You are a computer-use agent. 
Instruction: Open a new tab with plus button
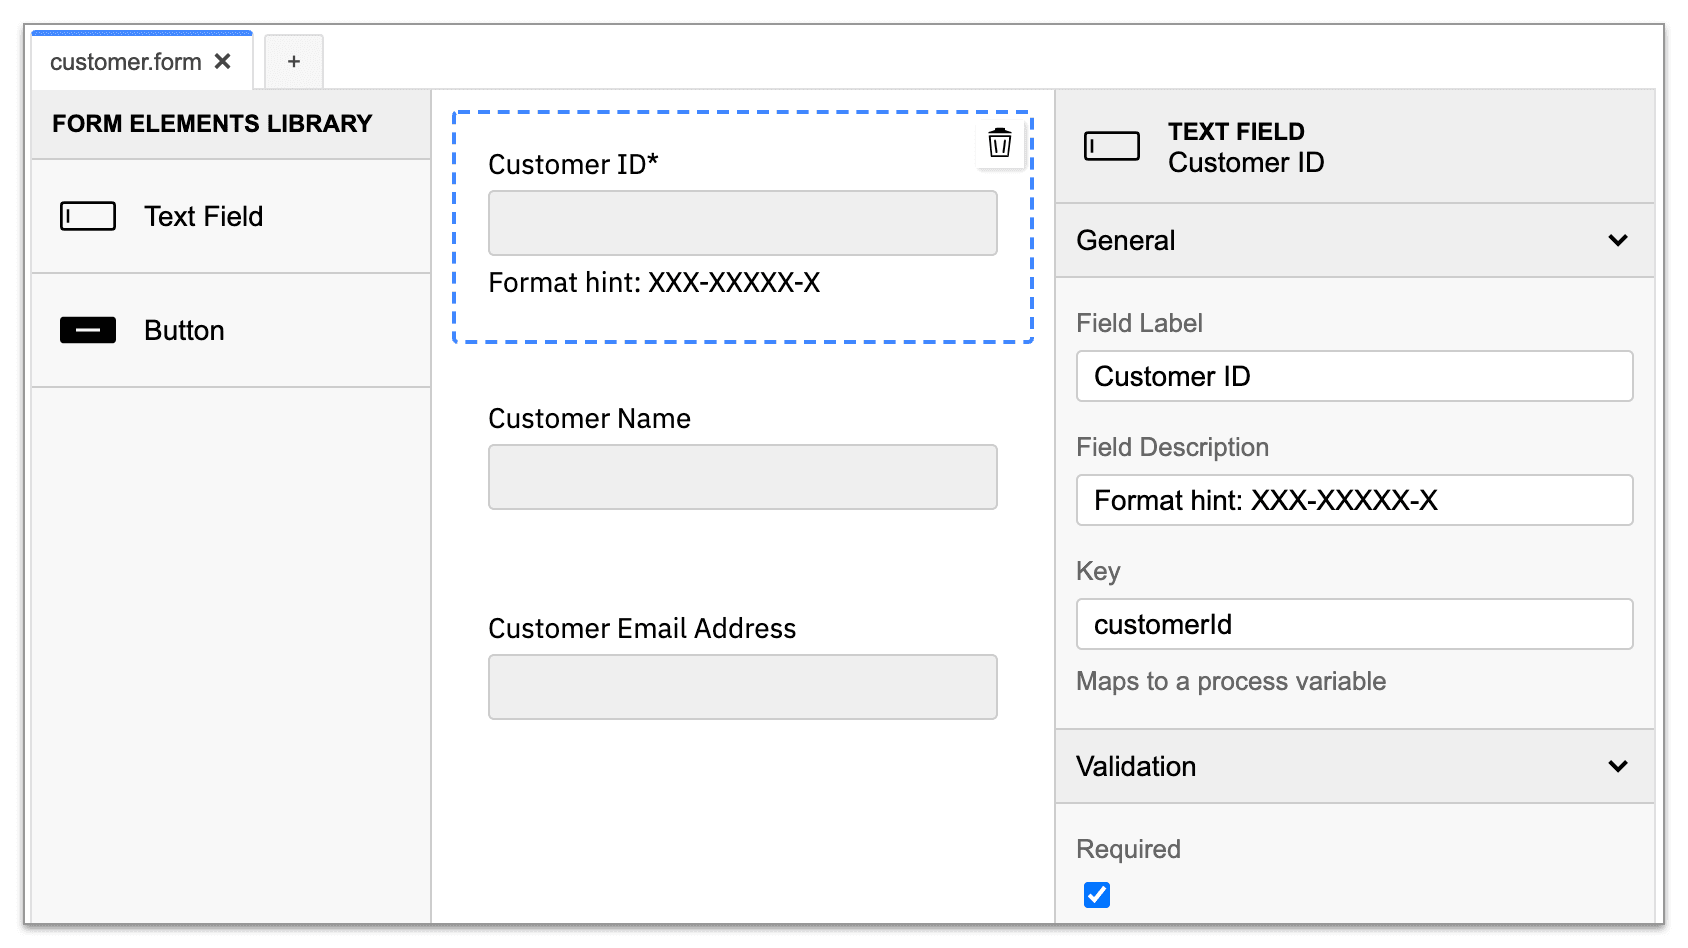pyautogui.click(x=294, y=61)
